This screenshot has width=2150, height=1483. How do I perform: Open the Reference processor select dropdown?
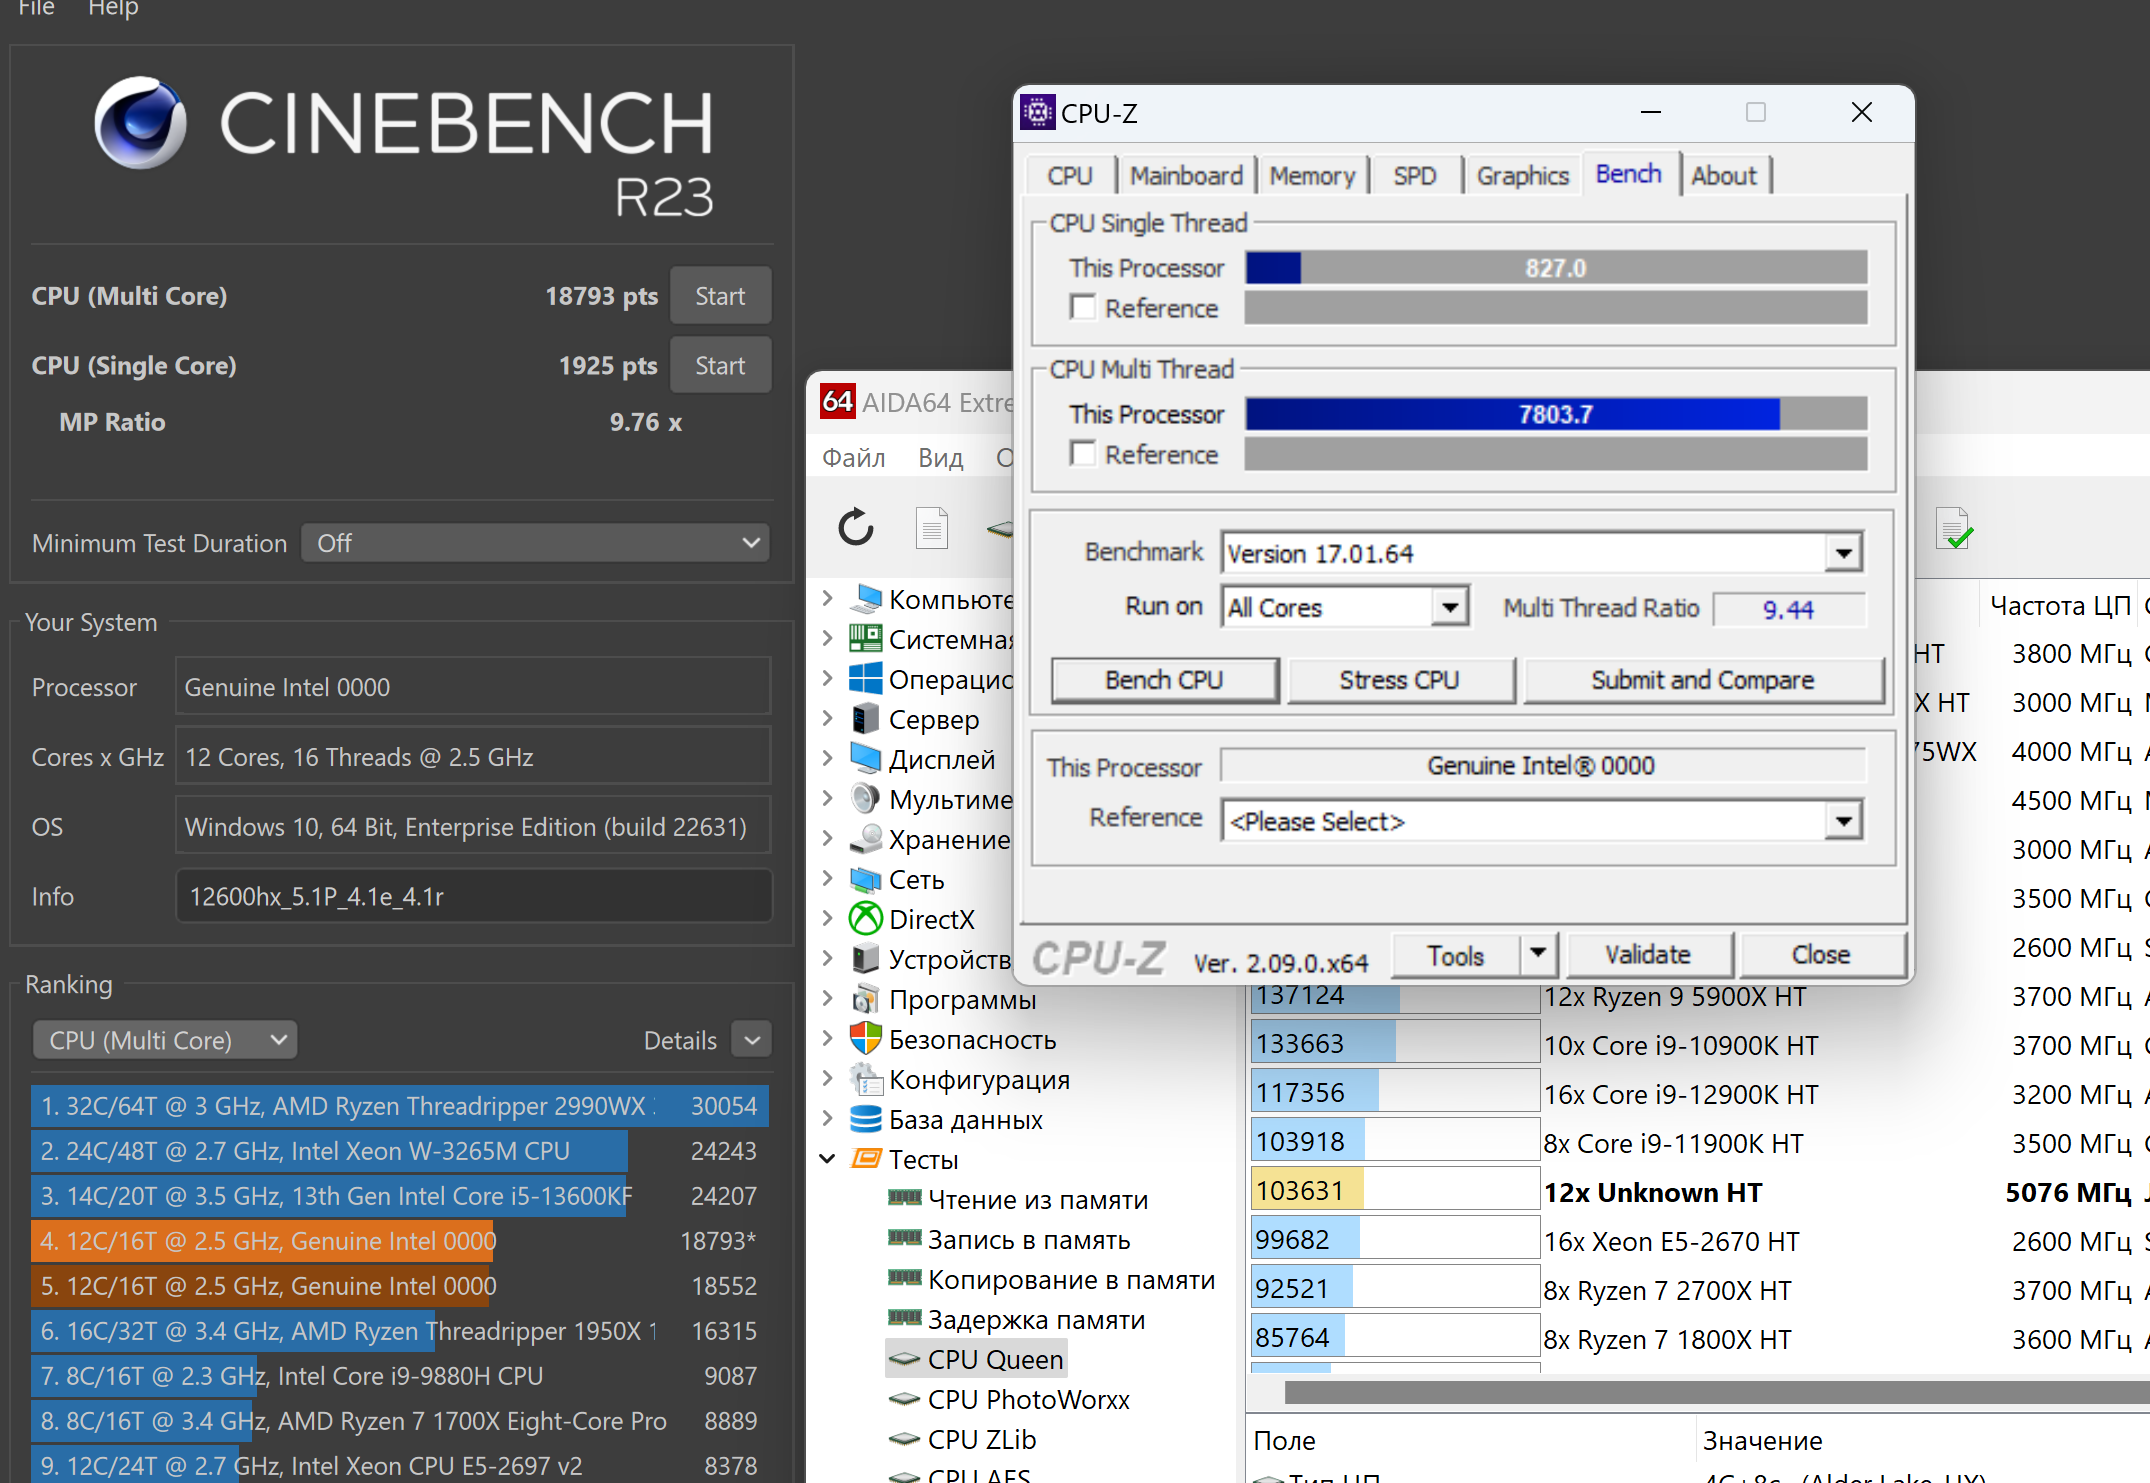[1843, 821]
